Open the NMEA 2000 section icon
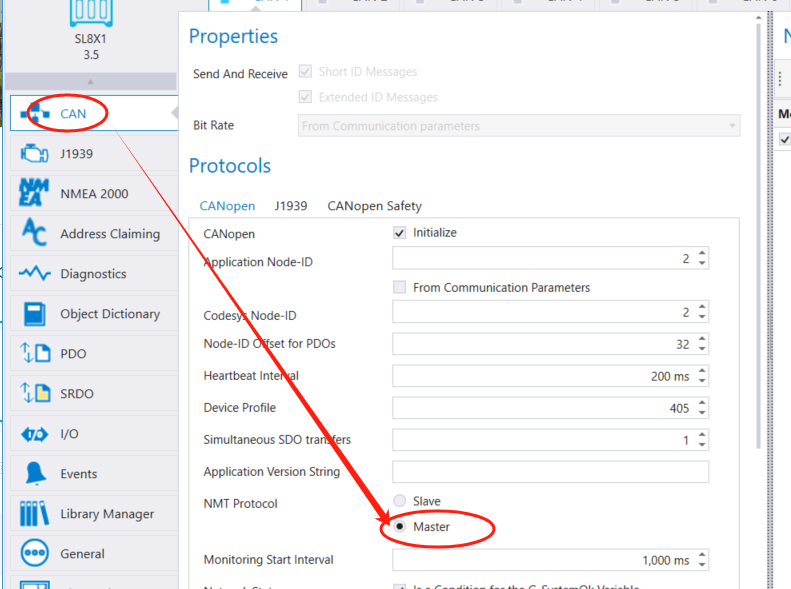Image resolution: width=791 pixels, height=589 pixels. click(35, 194)
